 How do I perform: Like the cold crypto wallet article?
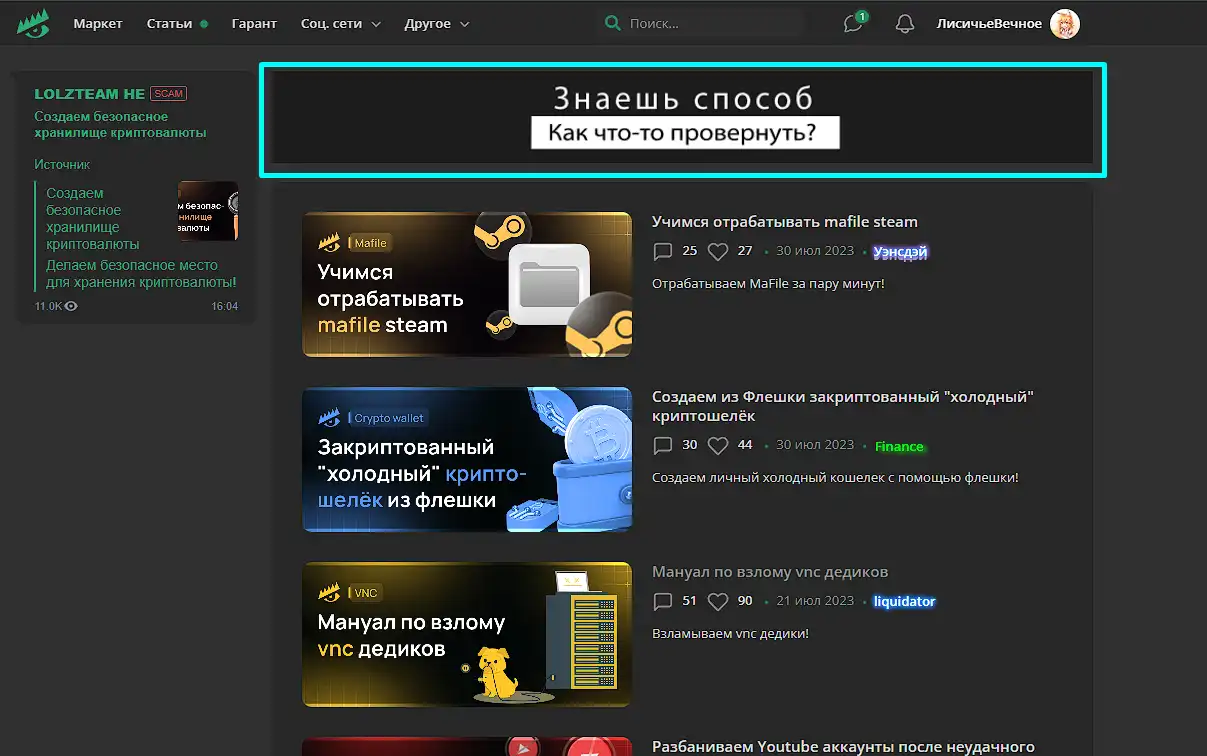point(717,445)
